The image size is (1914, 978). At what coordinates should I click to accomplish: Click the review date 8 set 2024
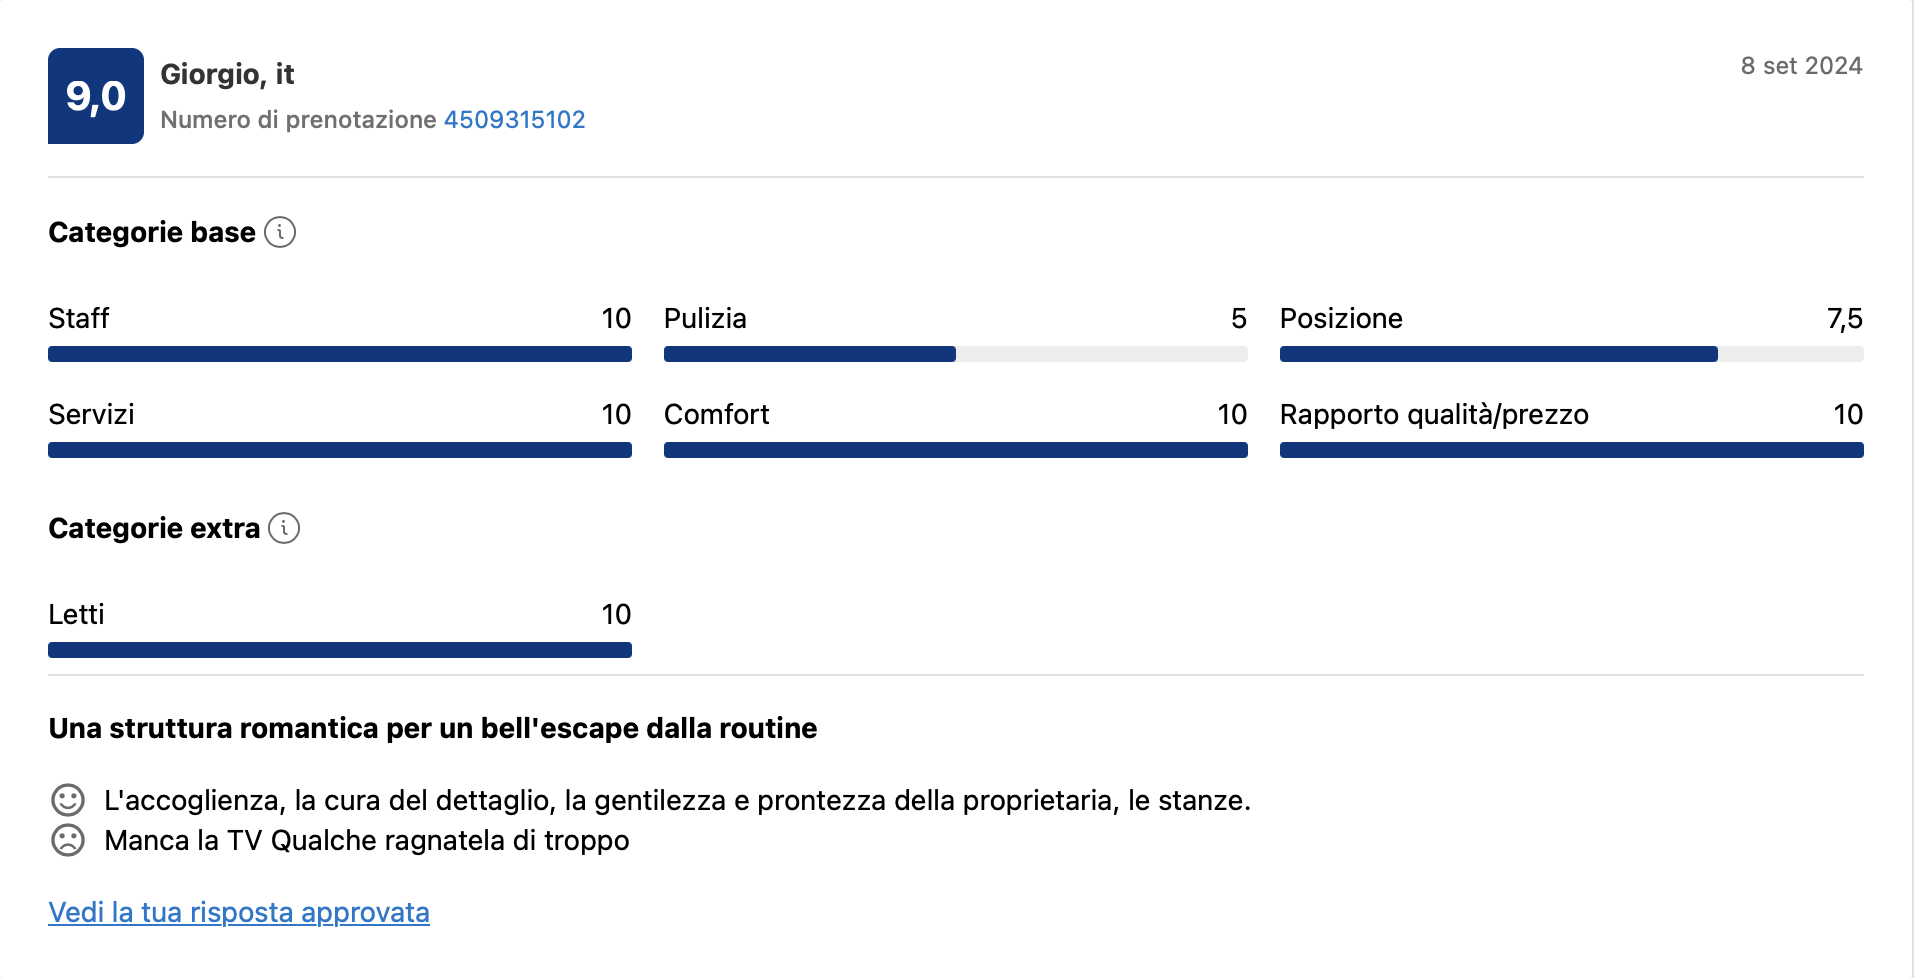(x=1802, y=66)
